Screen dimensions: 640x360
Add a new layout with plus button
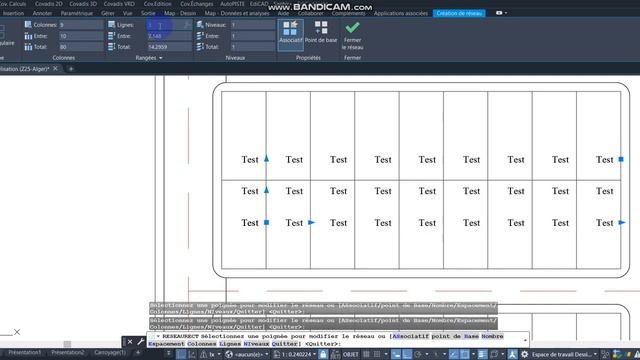[x=138, y=352]
